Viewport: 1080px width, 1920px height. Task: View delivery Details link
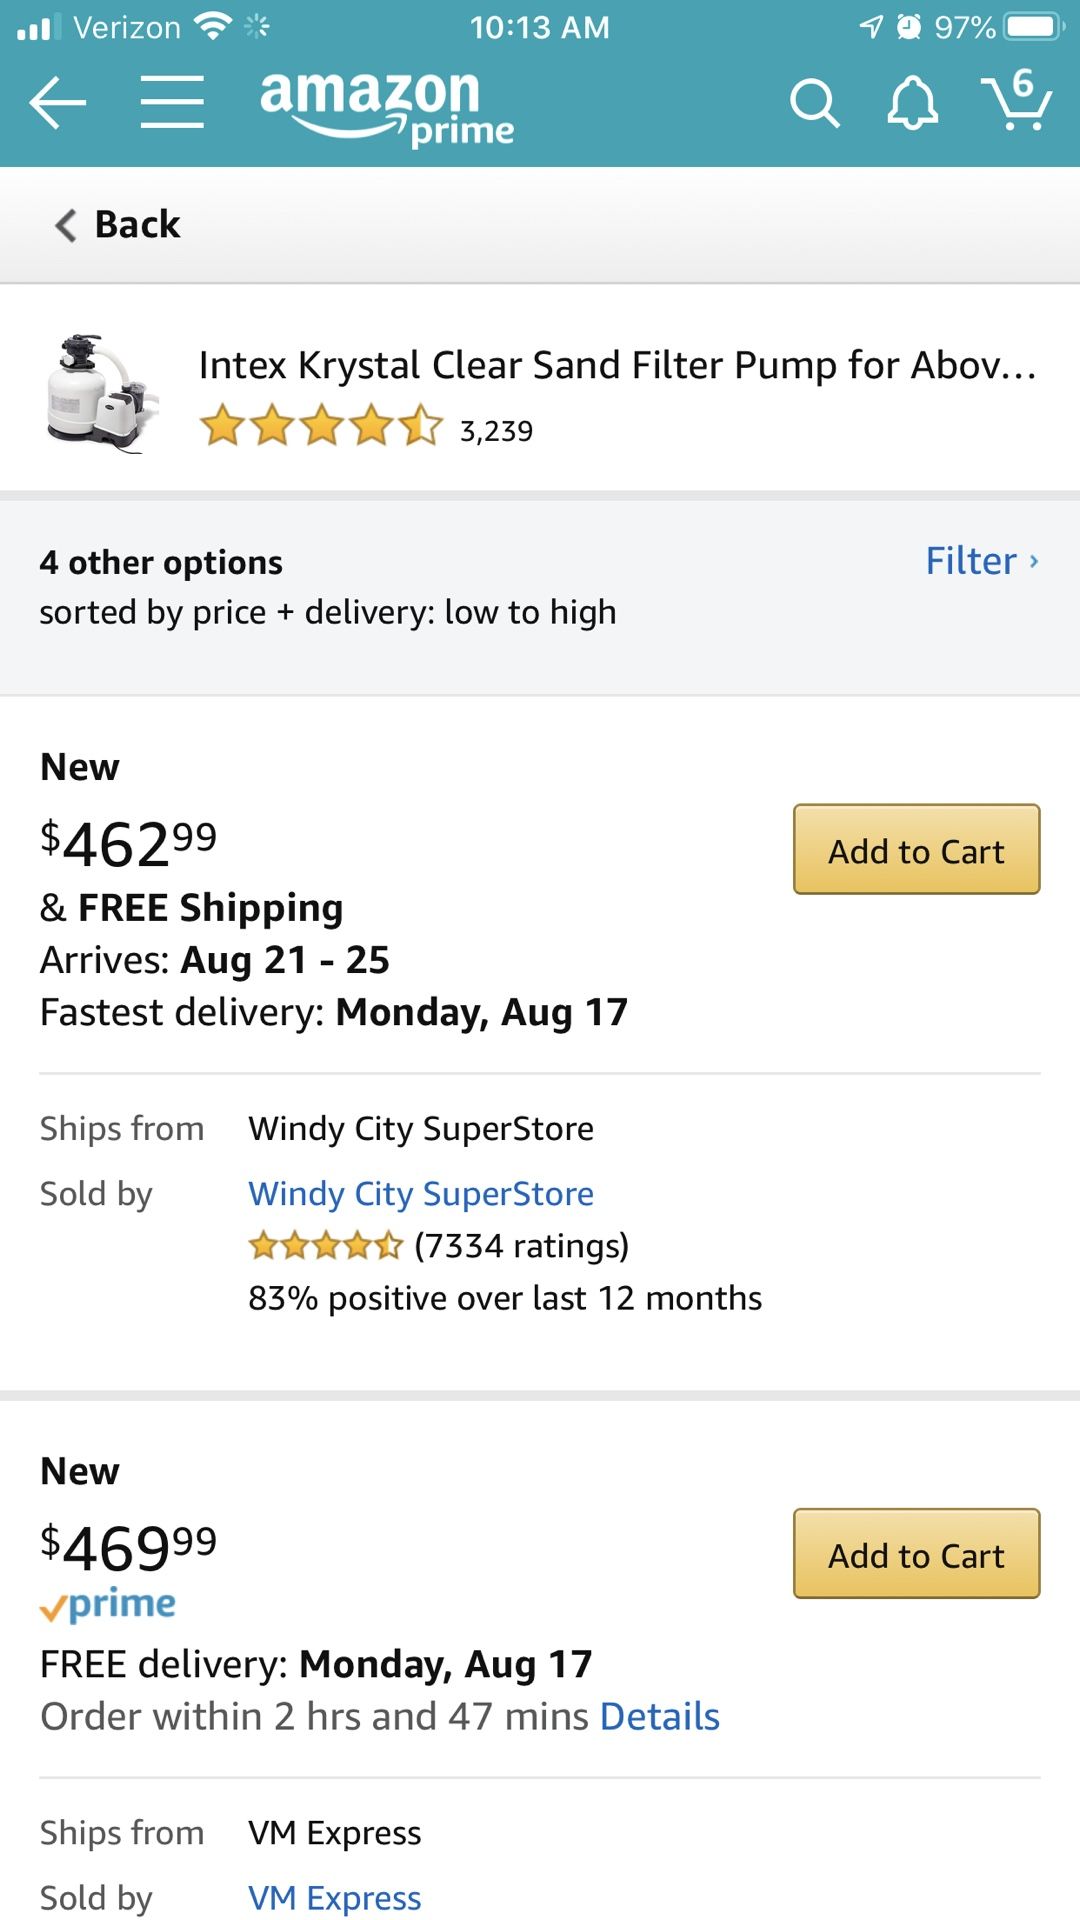[660, 1717]
